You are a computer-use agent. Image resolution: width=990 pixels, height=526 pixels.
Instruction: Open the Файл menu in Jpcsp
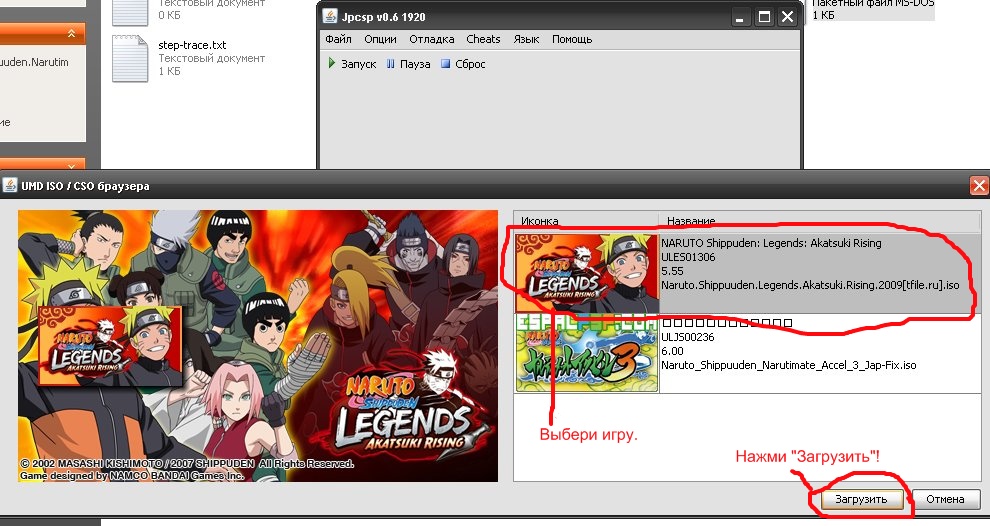coord(338,39)
